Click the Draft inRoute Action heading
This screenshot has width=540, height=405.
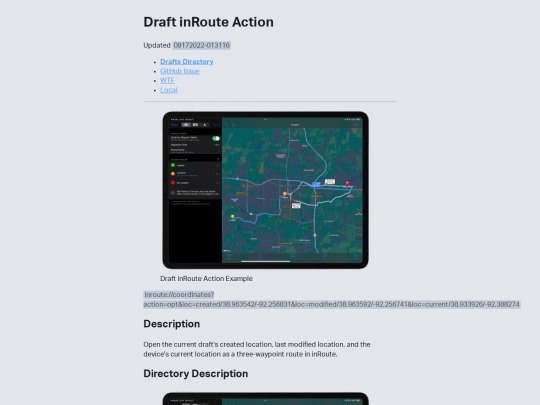tap(208, 22)
